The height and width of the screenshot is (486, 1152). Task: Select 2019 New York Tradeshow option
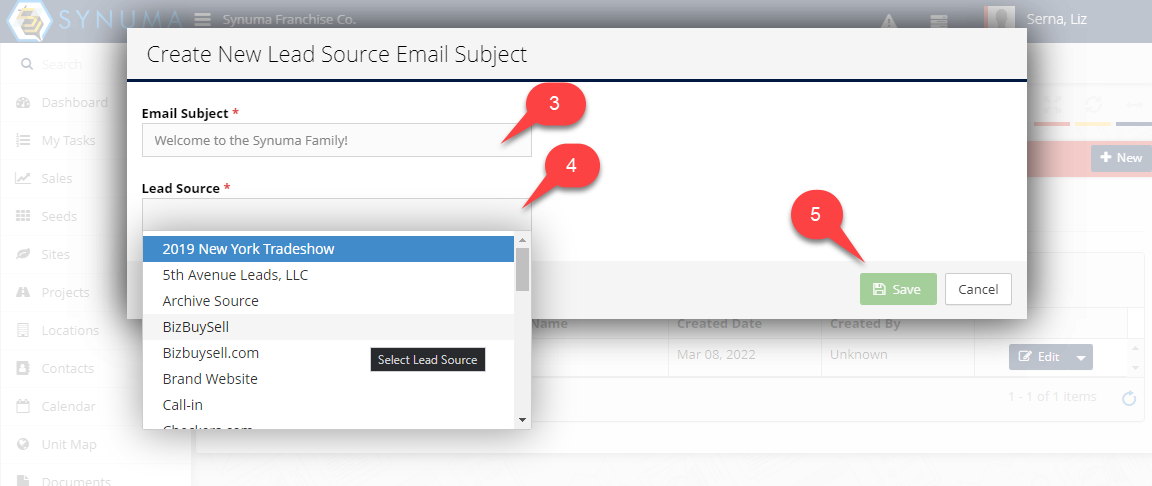pyautogui.click(x=328, y=249)
